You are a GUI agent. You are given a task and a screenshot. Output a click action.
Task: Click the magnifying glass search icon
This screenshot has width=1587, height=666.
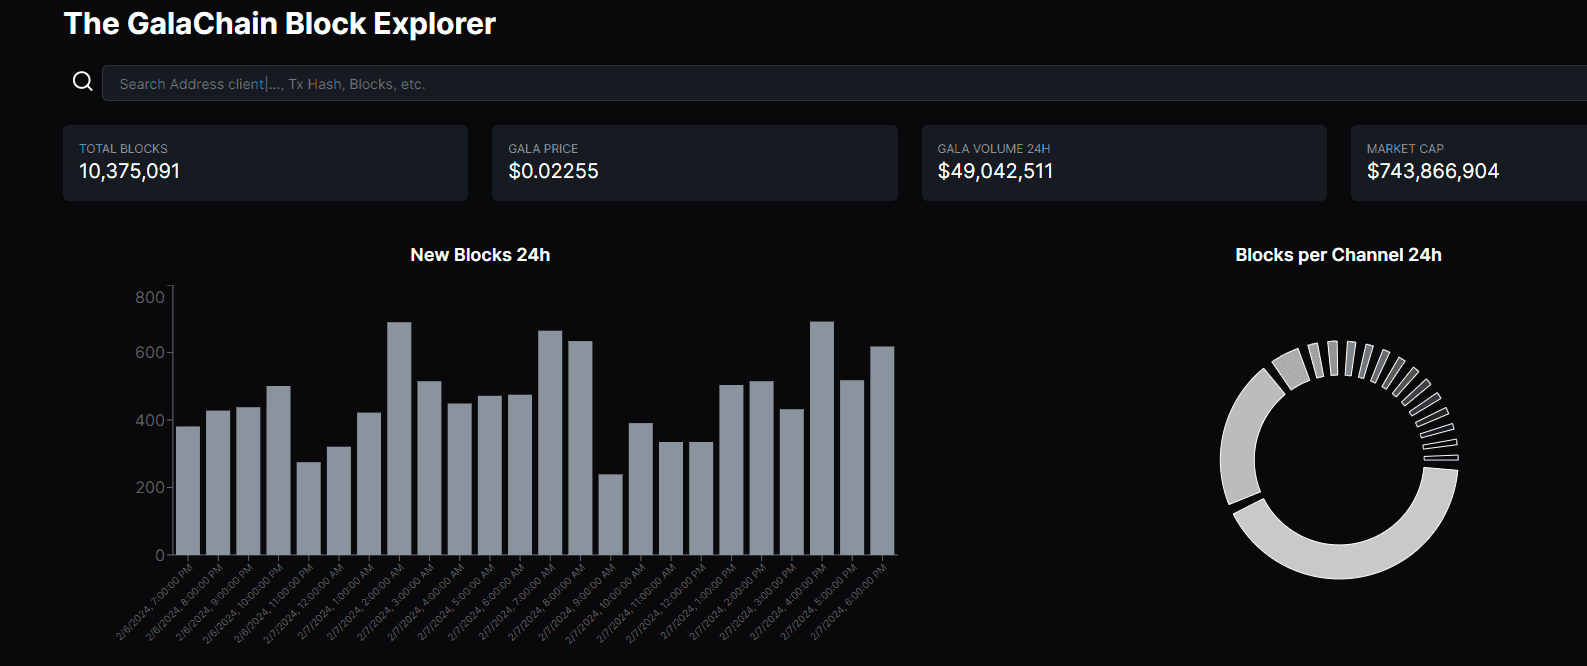[83, 82]
